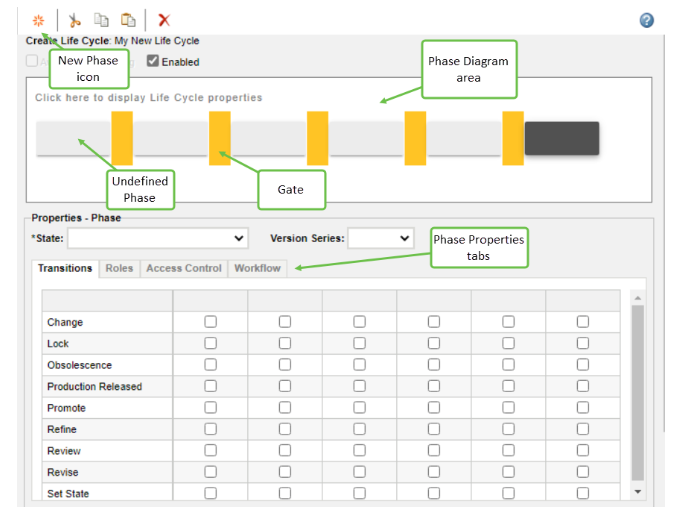
Task: Tick the first checkbox in the Change row
Action: pos(210,322)
